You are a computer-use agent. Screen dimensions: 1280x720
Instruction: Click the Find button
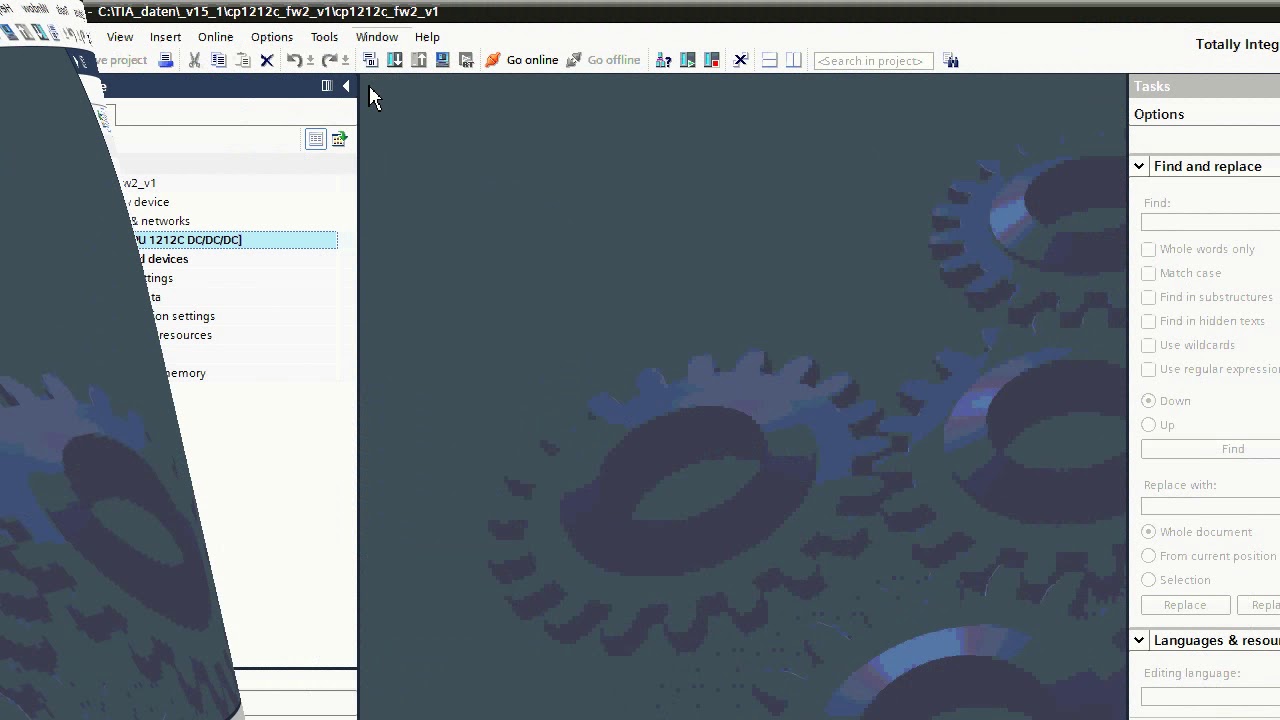[x=1211, y=449]
